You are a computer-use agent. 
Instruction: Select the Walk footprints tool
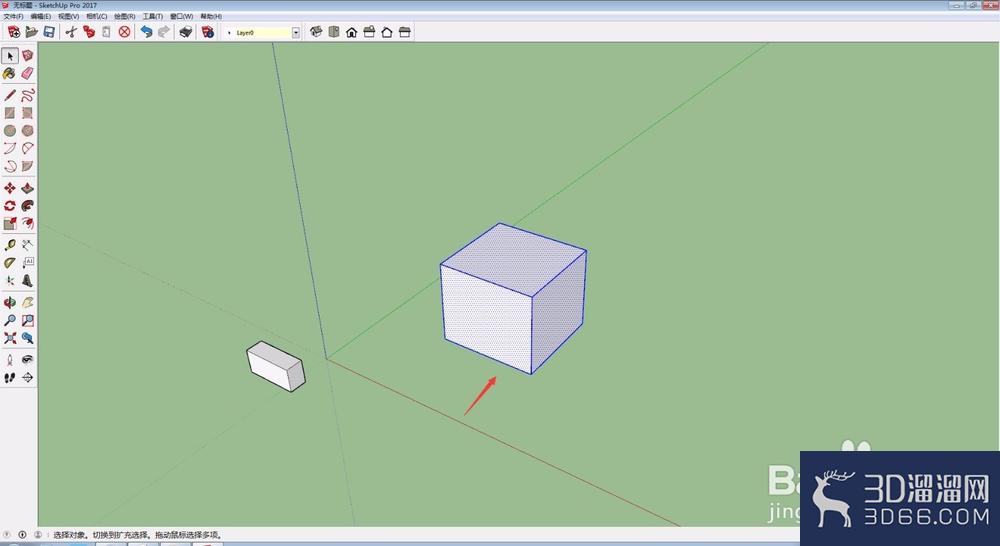click(10, 378)
